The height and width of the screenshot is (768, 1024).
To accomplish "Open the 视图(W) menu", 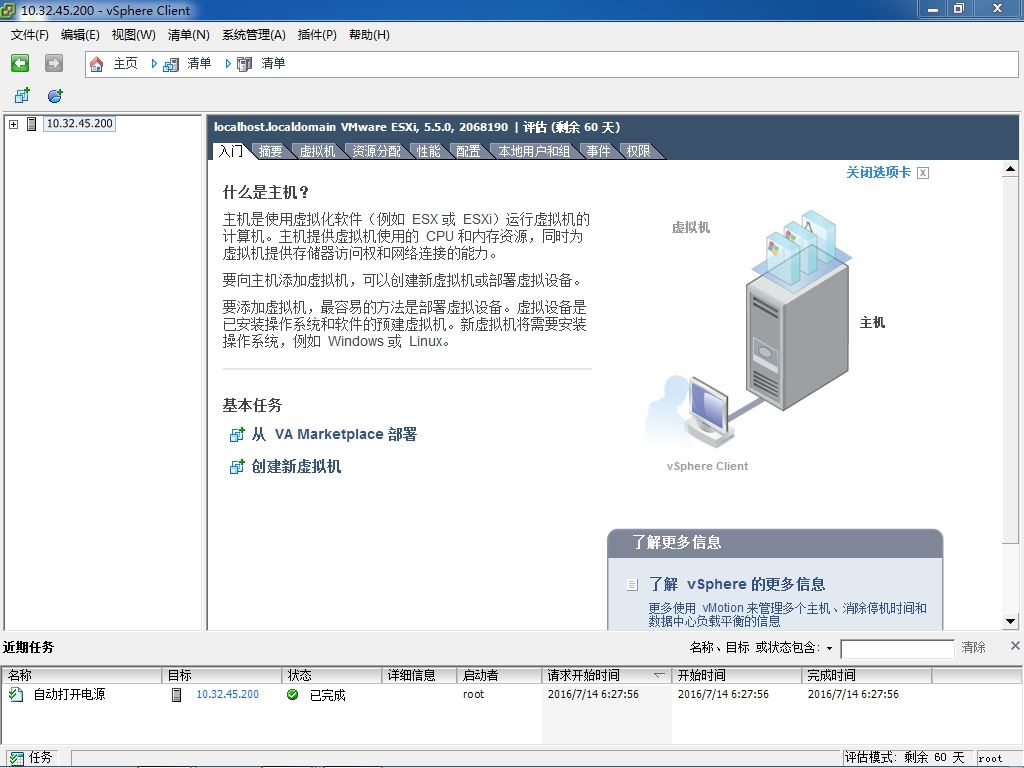I will (x=133, y=35).
